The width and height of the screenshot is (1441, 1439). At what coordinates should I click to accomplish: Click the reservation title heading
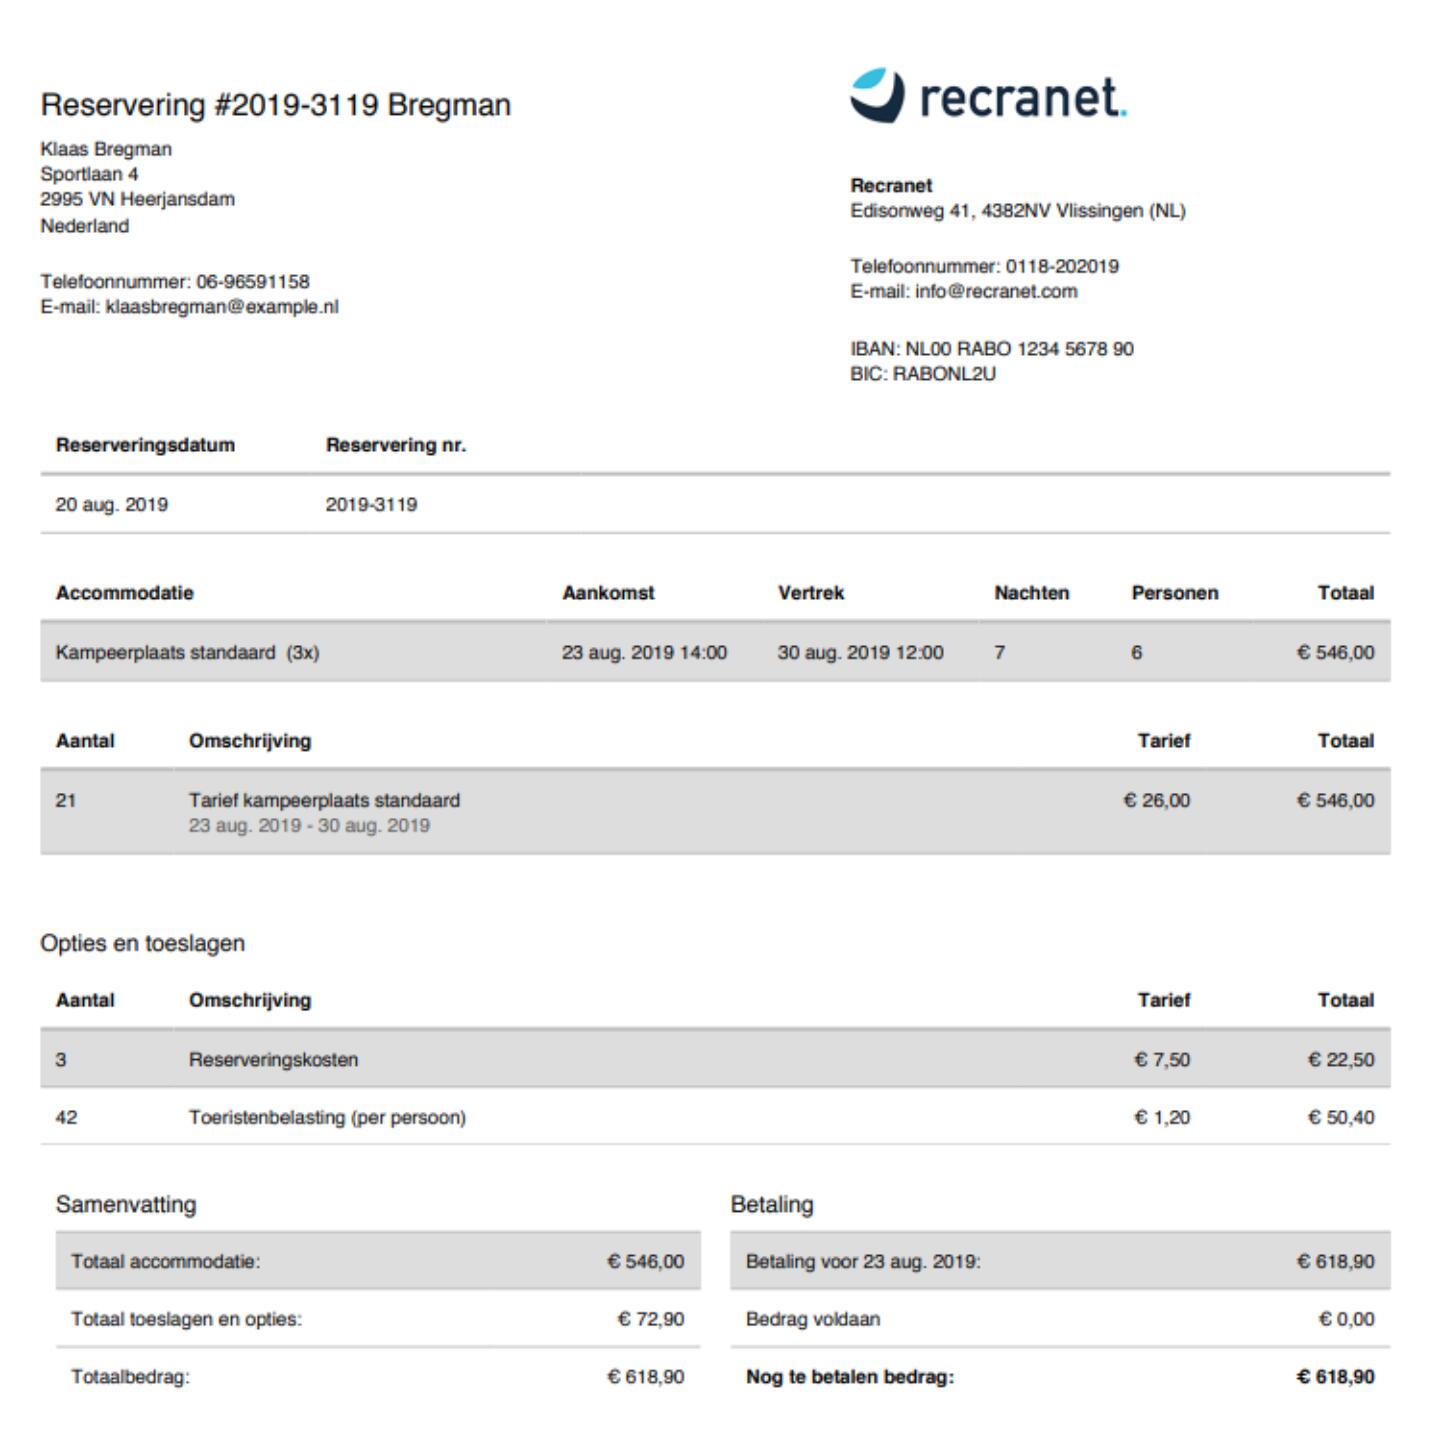(275, 105)
